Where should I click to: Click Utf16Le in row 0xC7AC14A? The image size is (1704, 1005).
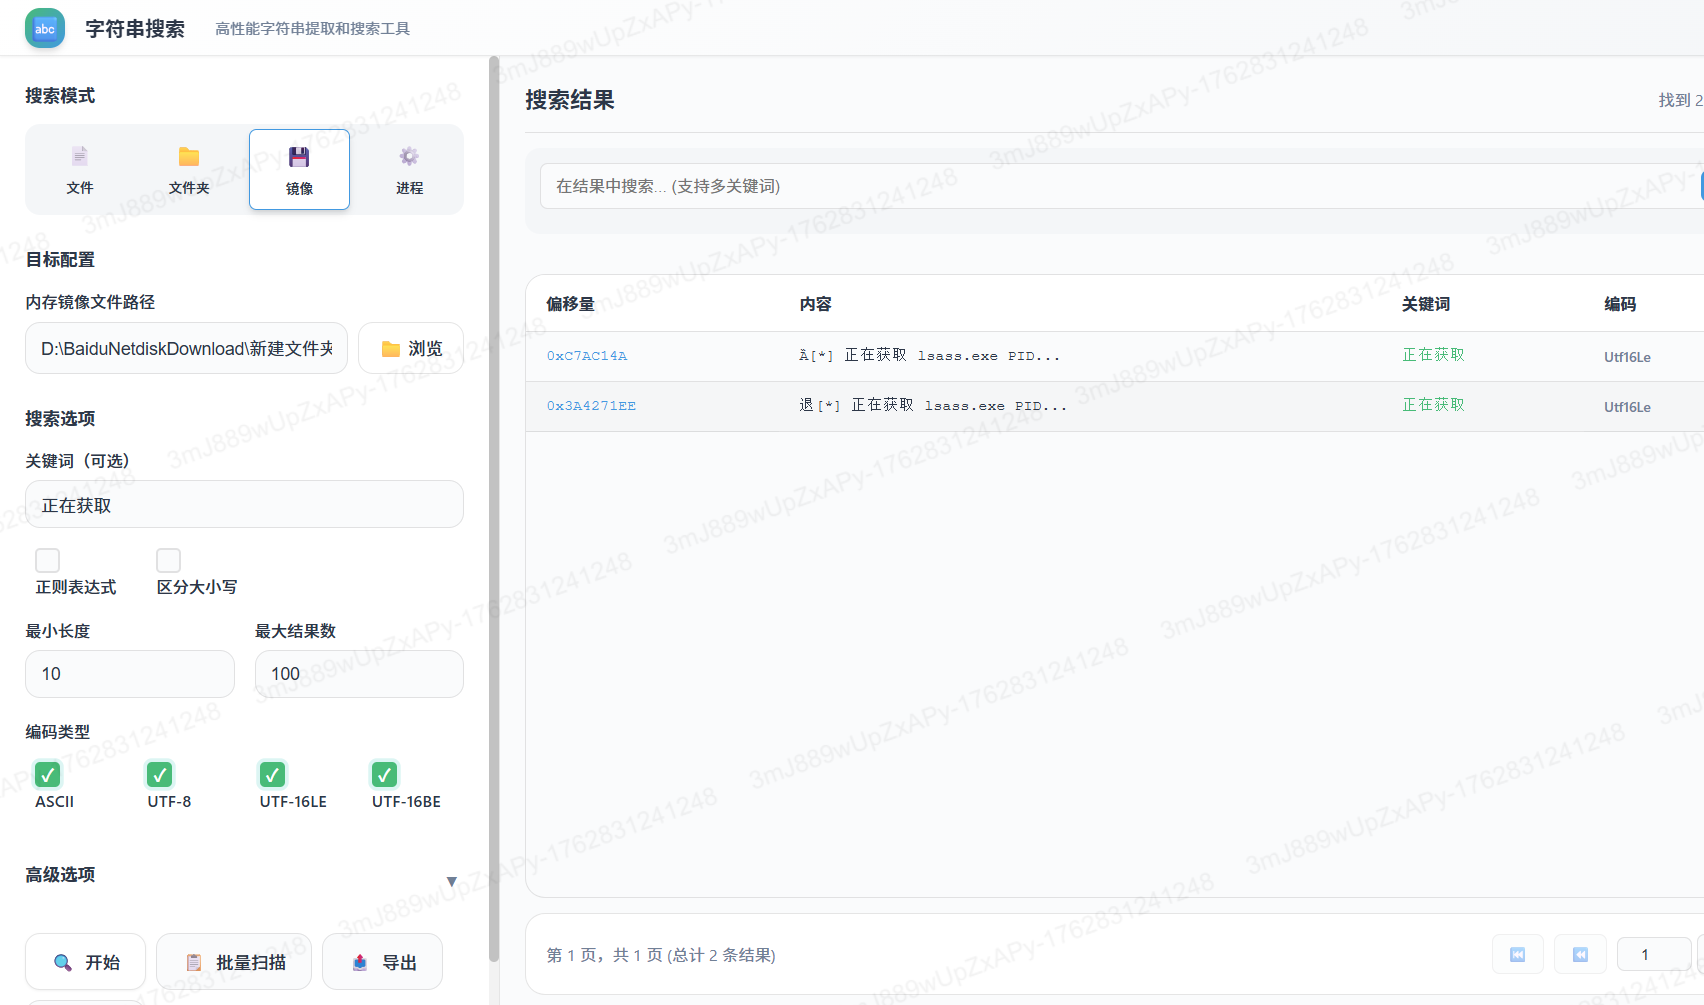1627,357
